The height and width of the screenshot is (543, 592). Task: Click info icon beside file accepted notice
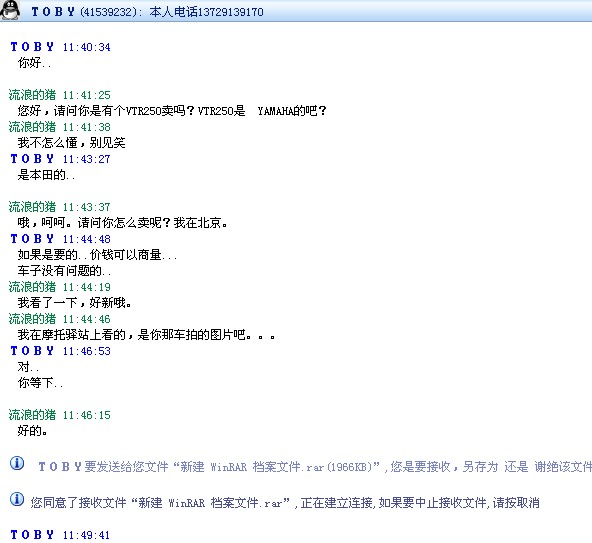pos(17,499)
